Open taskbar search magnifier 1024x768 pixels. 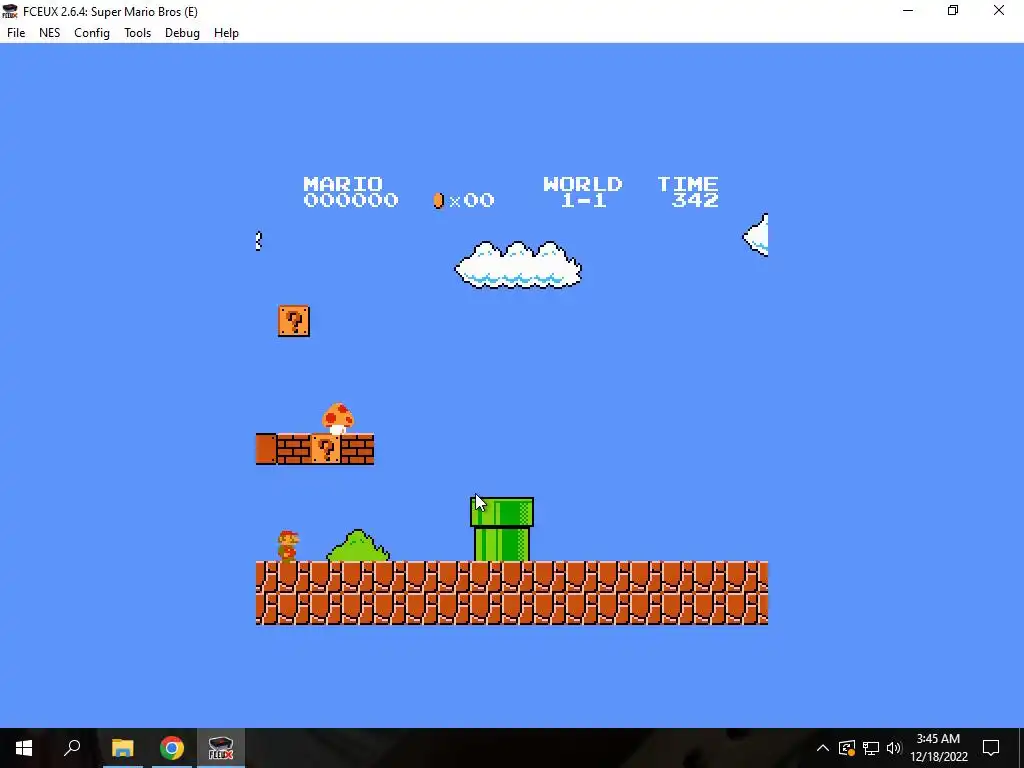pos(72,748)
